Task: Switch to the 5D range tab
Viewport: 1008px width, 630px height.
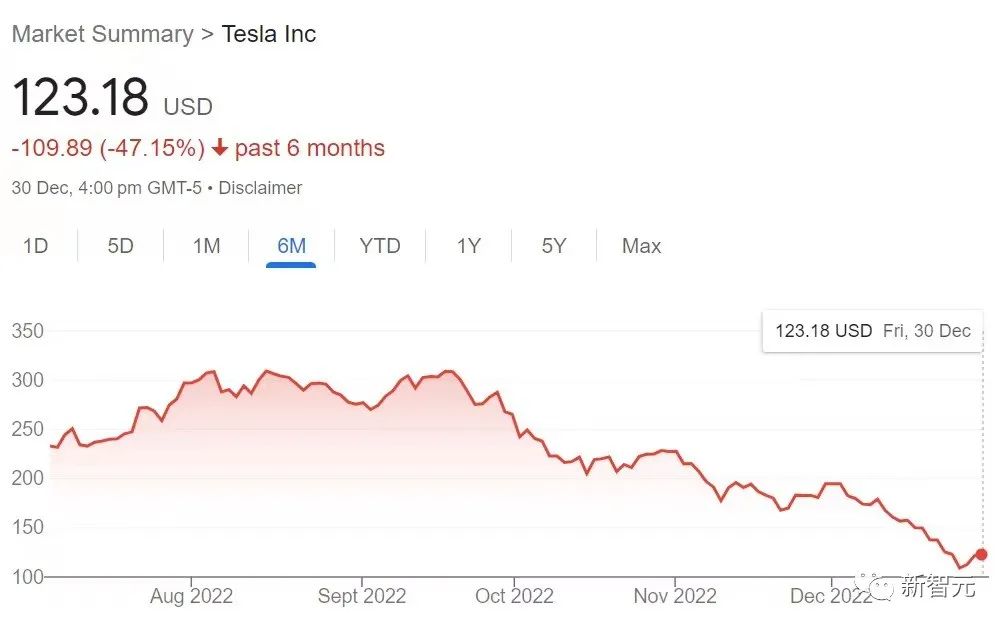Action: 121,246
